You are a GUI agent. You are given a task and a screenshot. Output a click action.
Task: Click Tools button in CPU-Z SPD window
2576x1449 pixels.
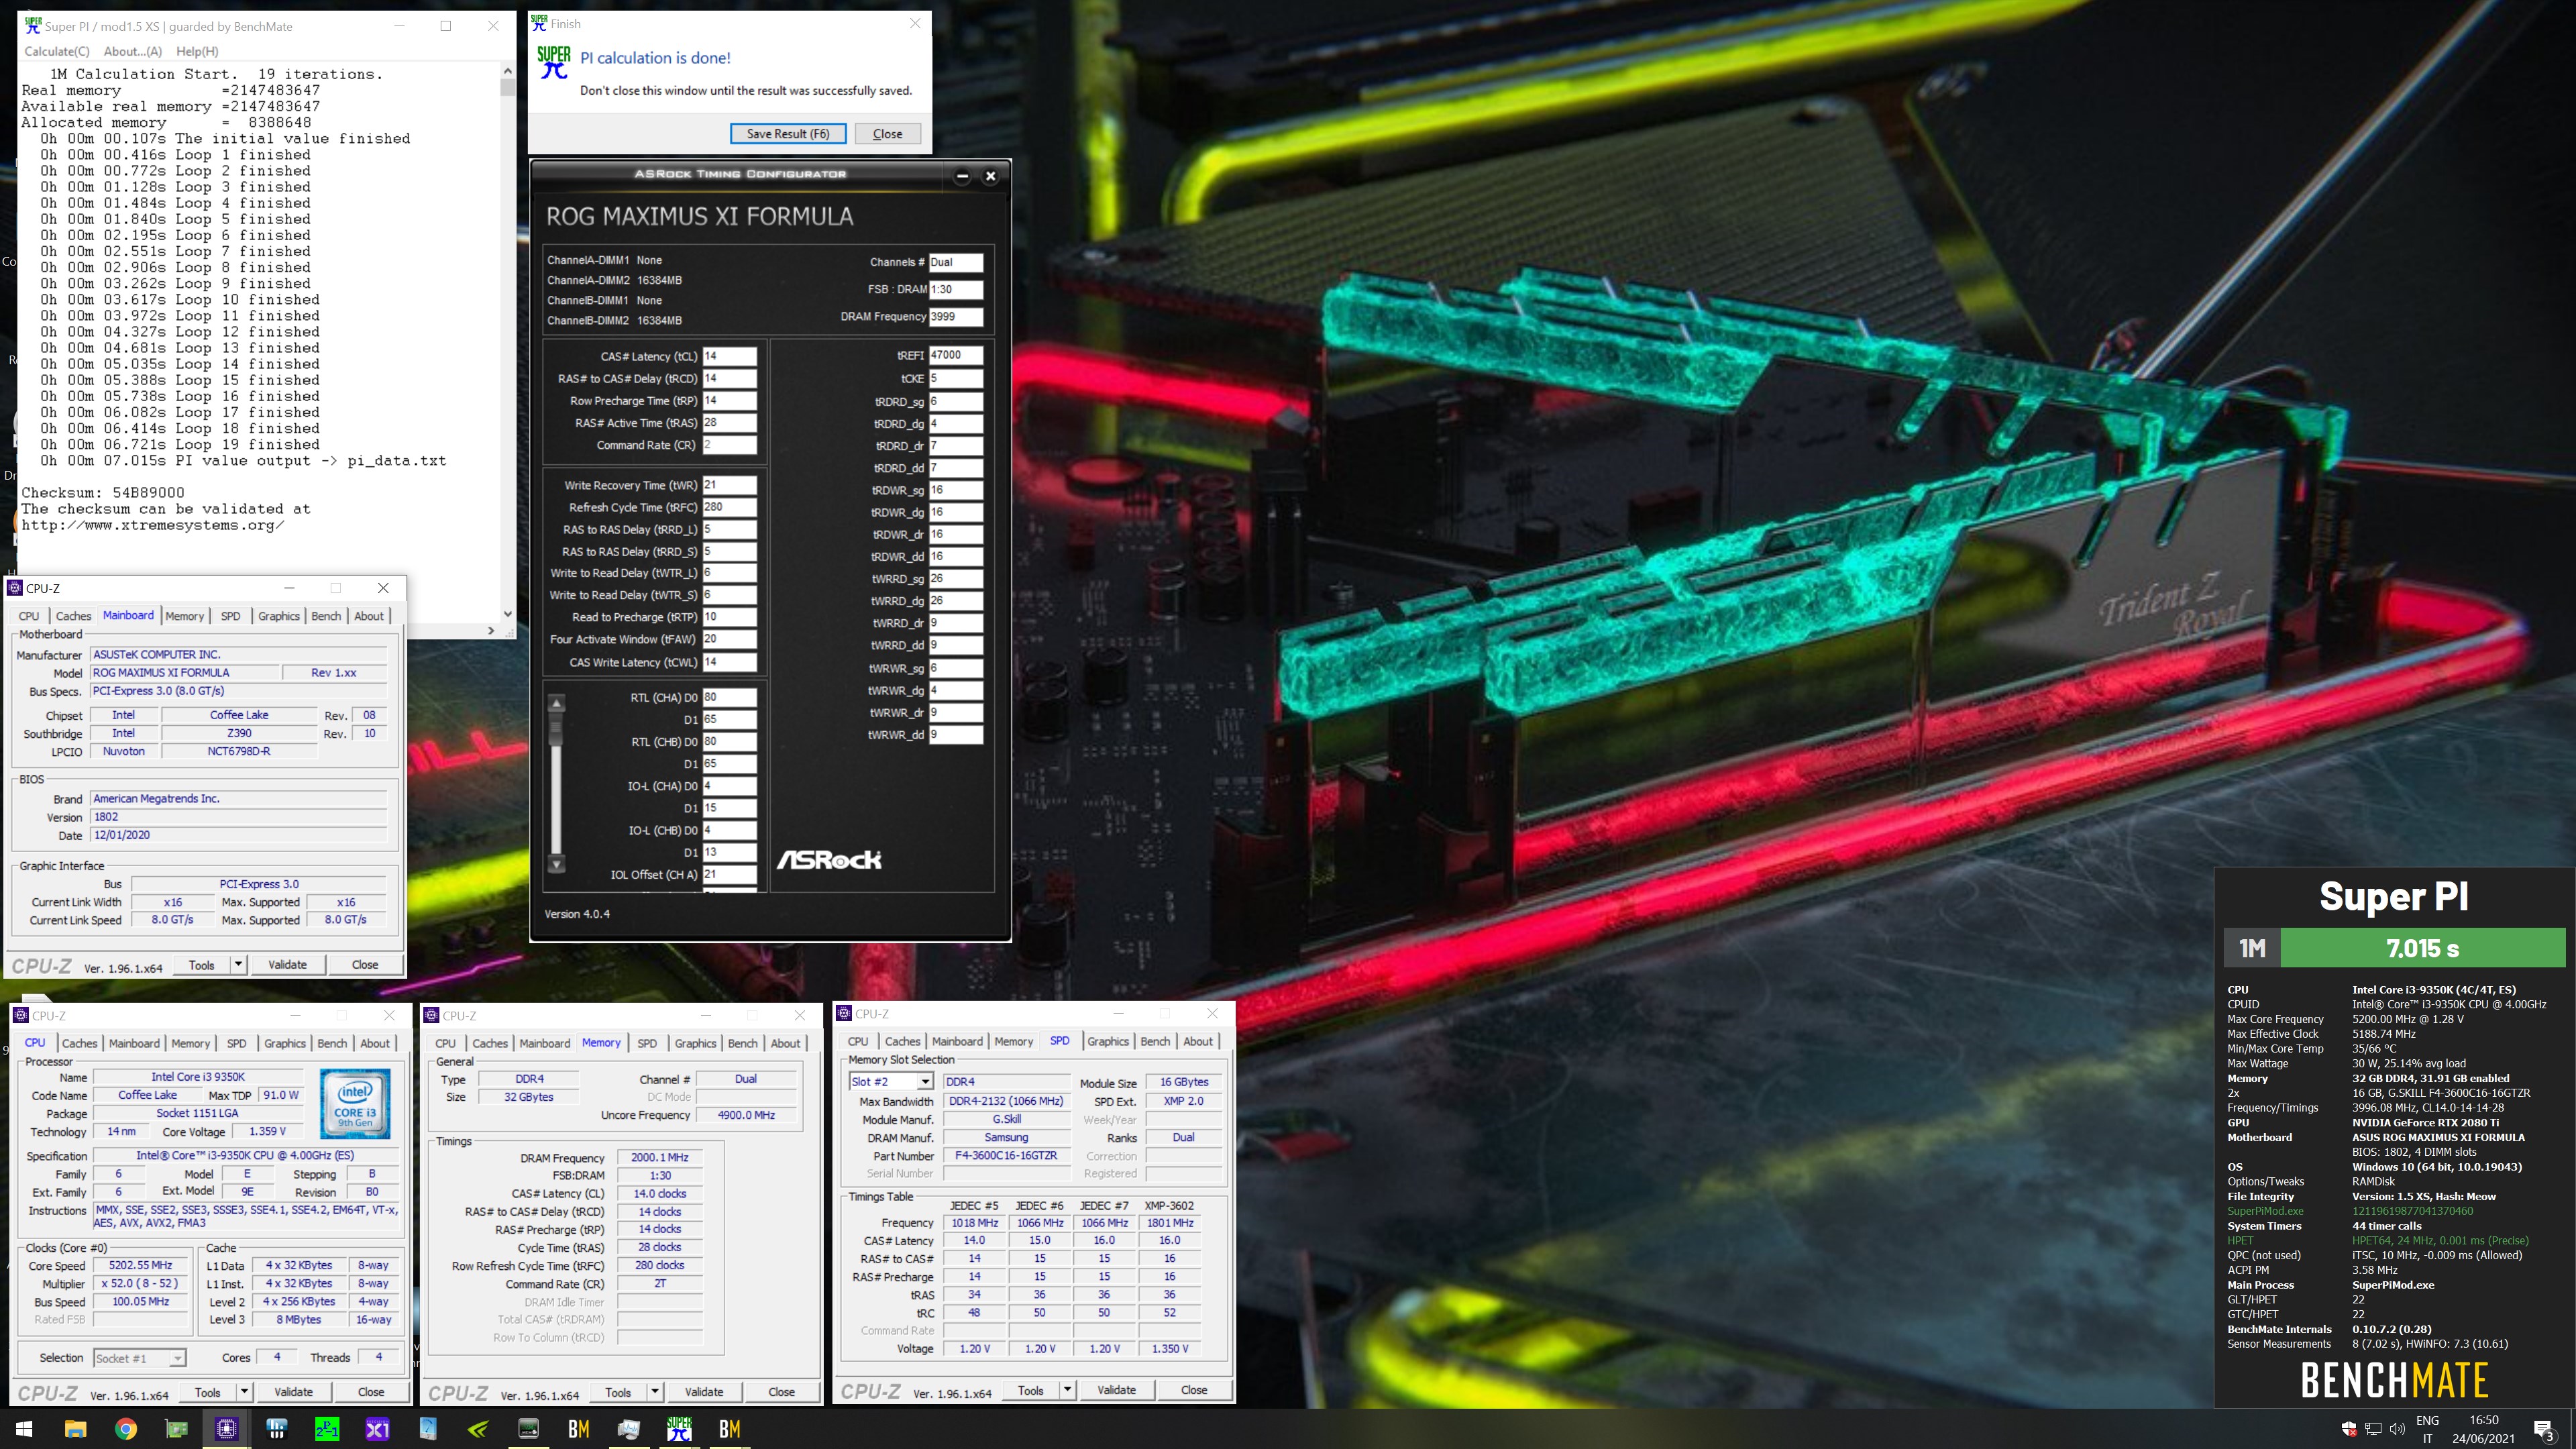coord(1030,1390)
